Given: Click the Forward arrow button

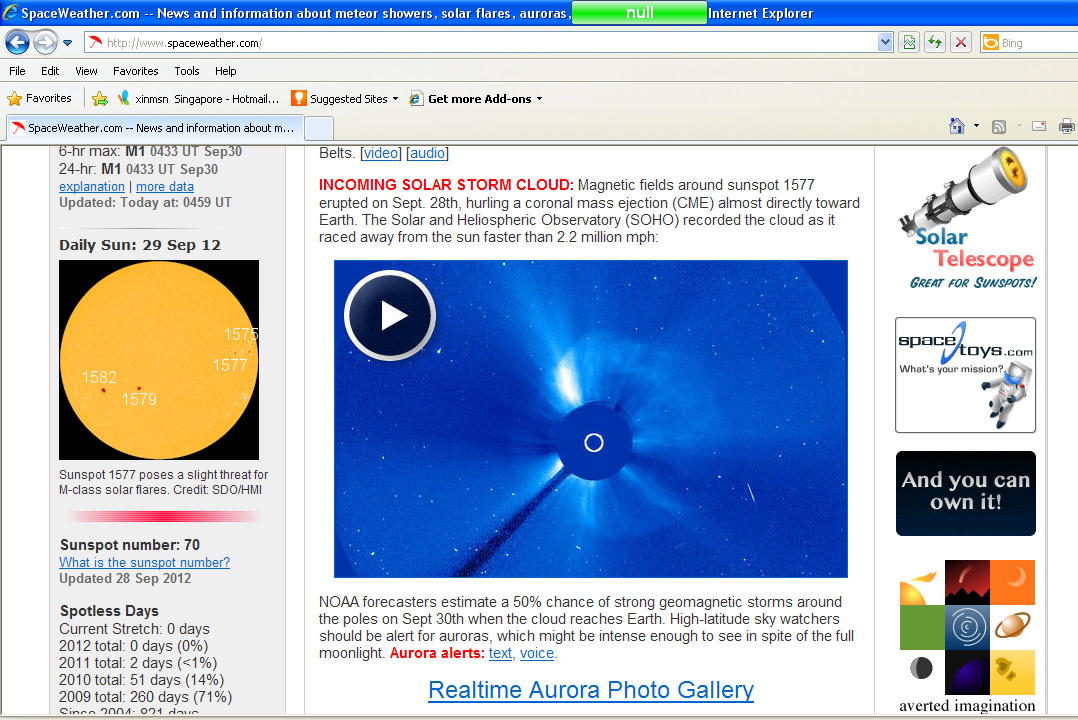Looking at the screenshot, I should pyautogui.click(x=45, y=43).
